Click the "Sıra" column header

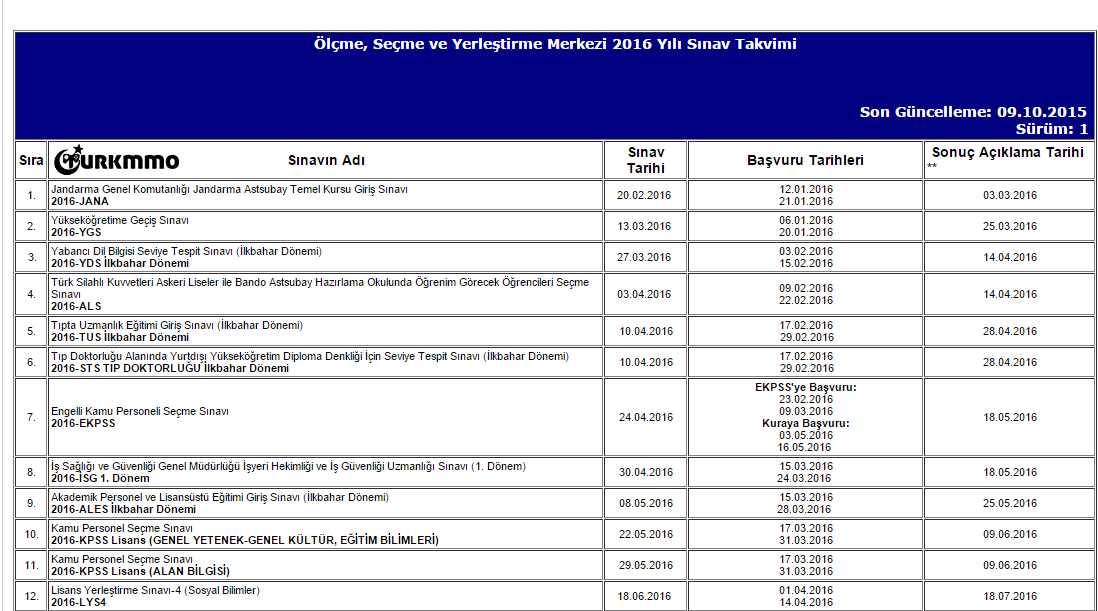31,160
